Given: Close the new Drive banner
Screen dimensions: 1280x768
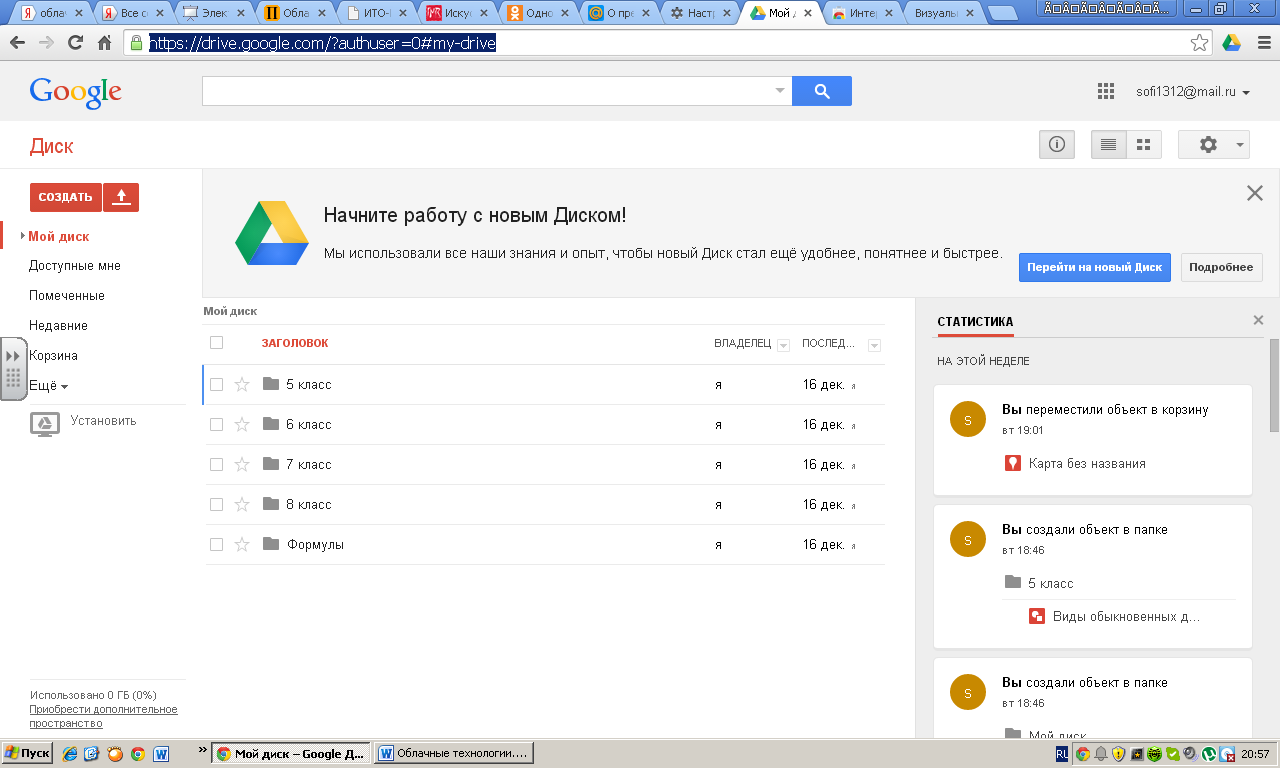Looking at the screenshot, I should click(x=1255, y=193).
